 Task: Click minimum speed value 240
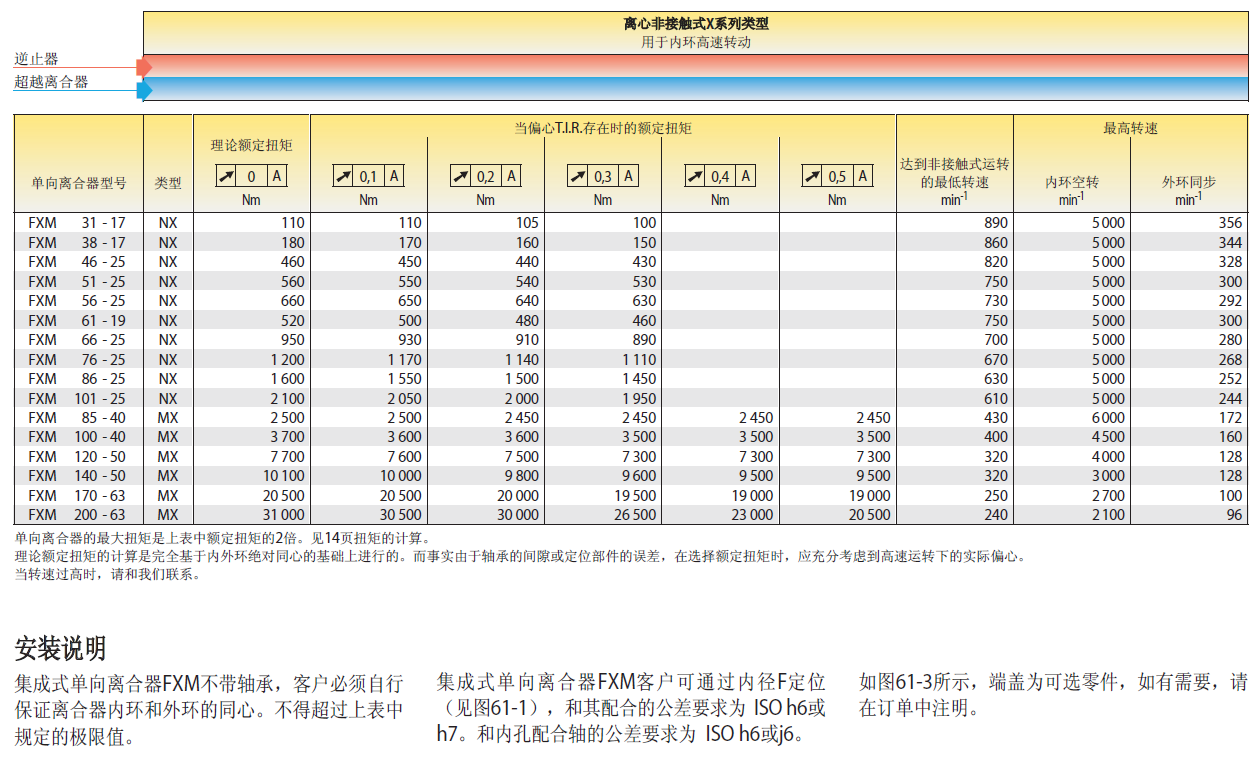coord(996,515)
